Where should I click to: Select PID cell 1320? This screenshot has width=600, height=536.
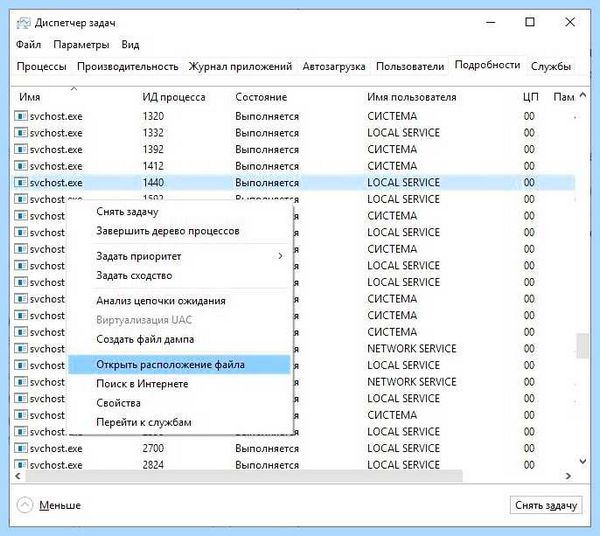pos(153,116)
